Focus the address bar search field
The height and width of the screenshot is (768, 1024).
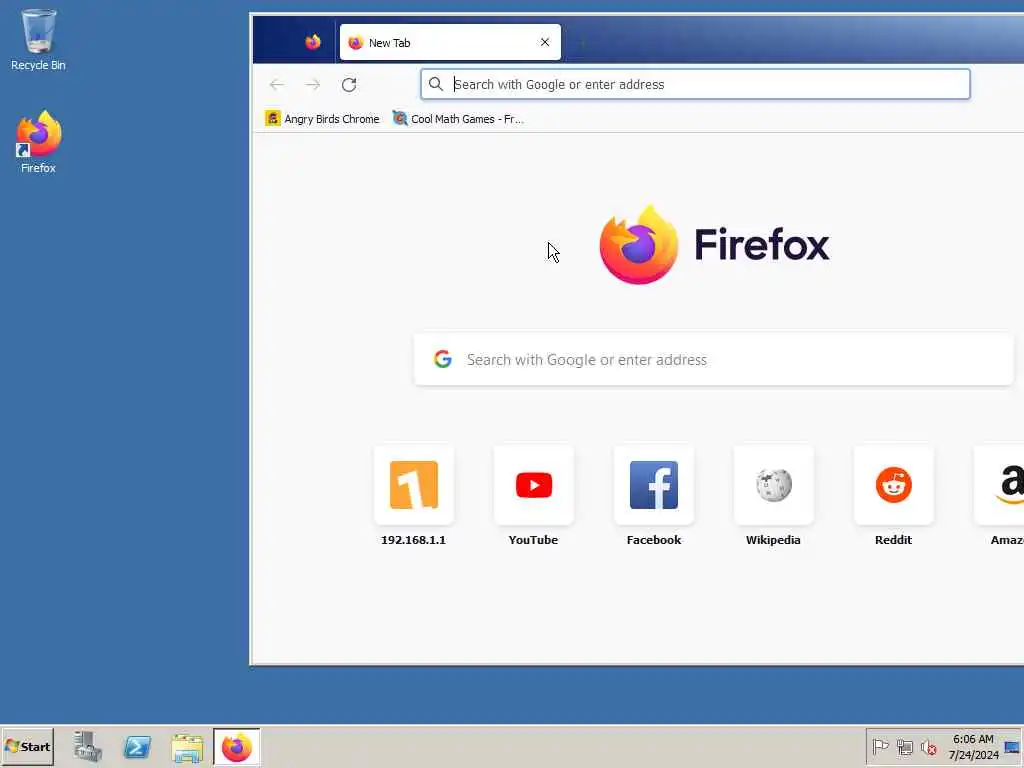point(696,84)
